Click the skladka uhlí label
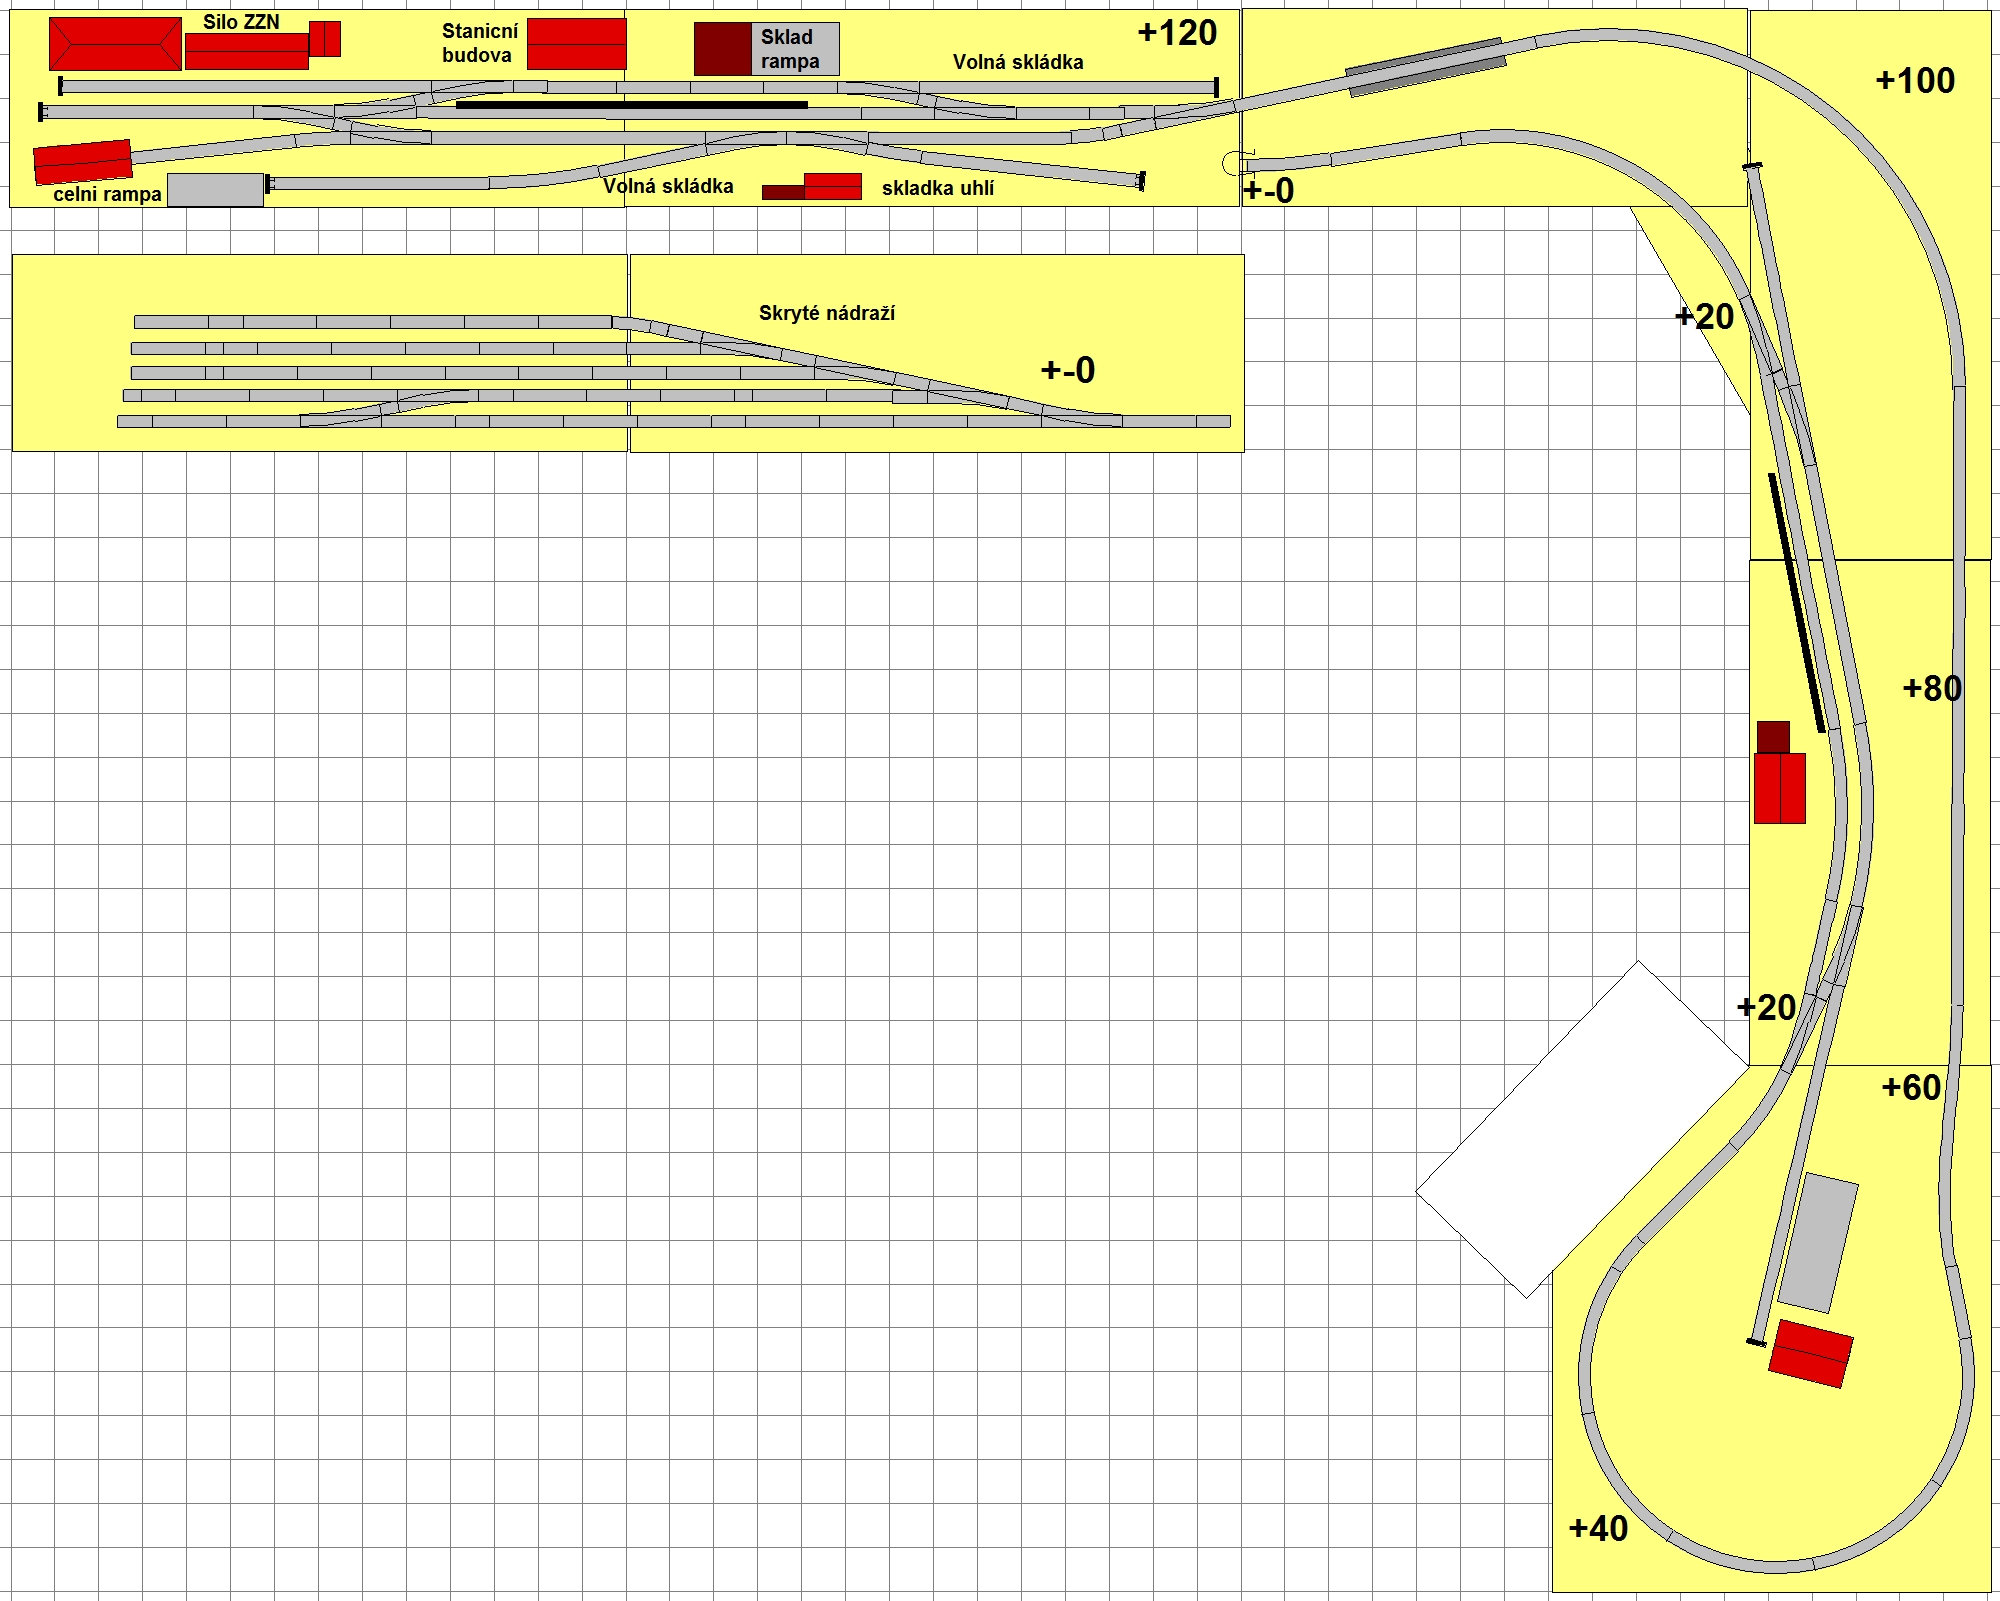2000x1601 pixels. tap(938, 188)
